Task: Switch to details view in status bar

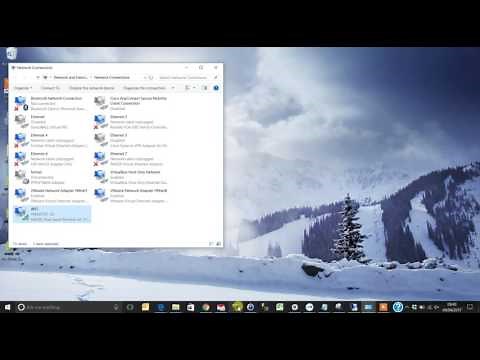Action: (x=211, y=244)
